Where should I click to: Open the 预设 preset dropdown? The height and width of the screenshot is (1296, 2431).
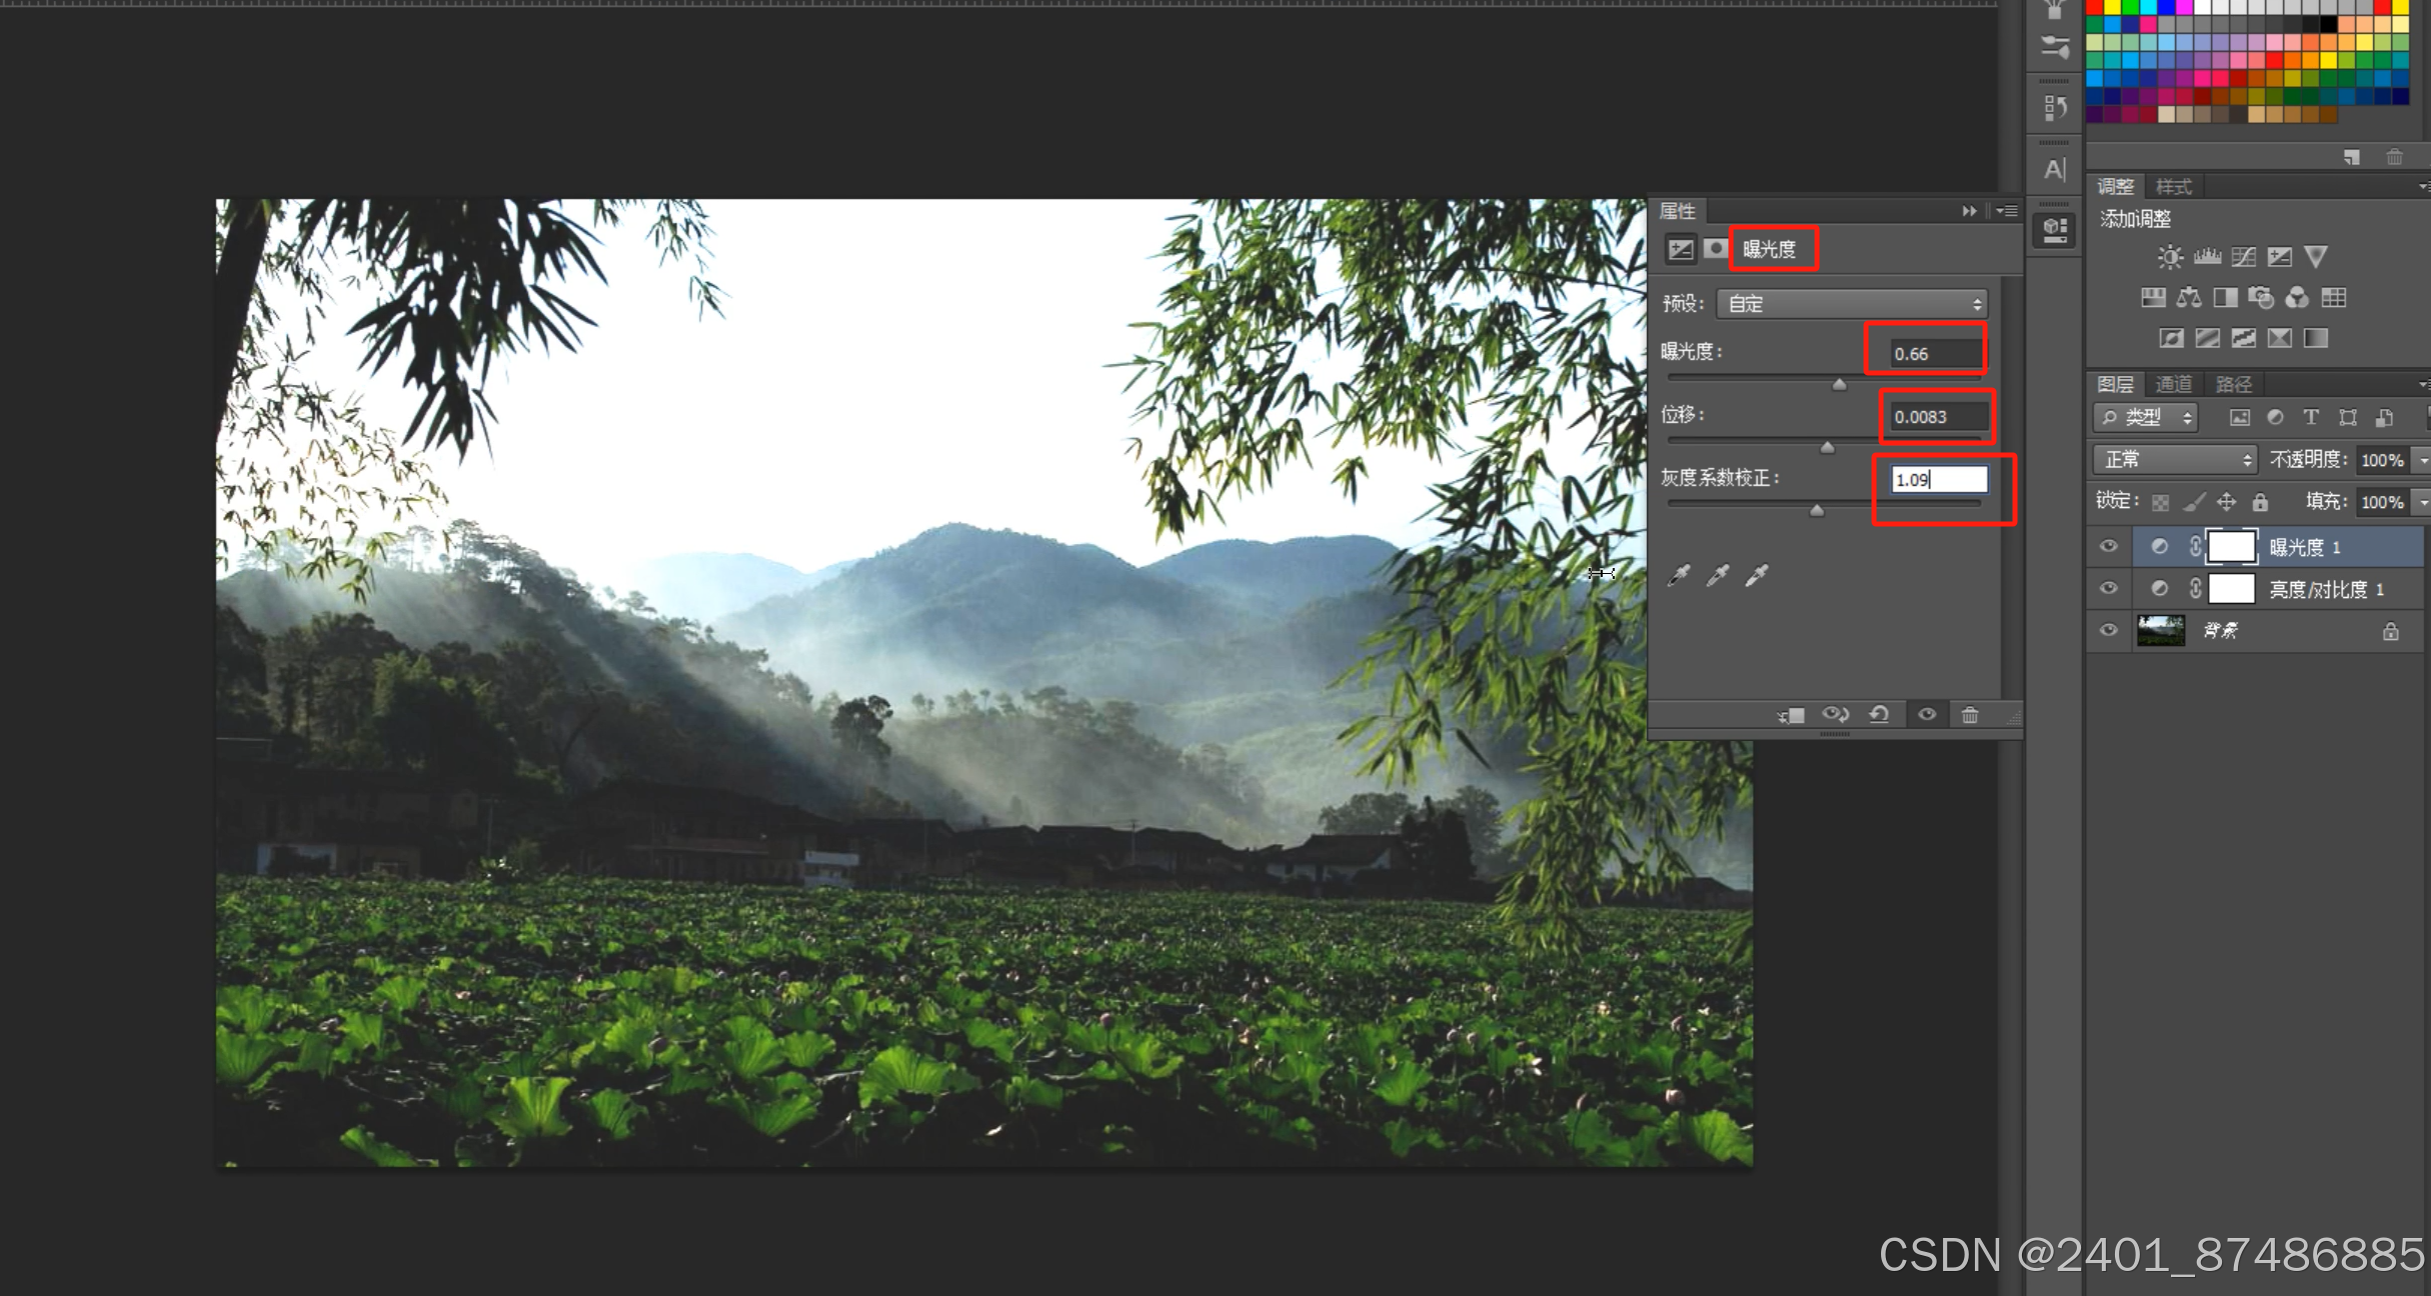pyautogui.click(x=1851, y=303)
